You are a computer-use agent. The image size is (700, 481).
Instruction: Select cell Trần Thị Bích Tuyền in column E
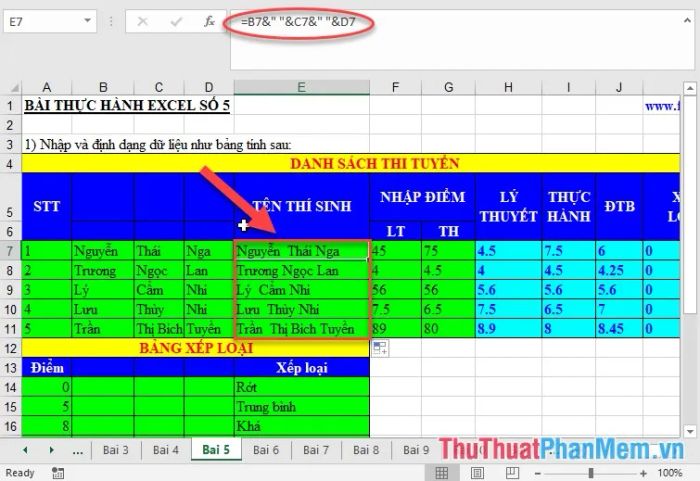point(302,329)
